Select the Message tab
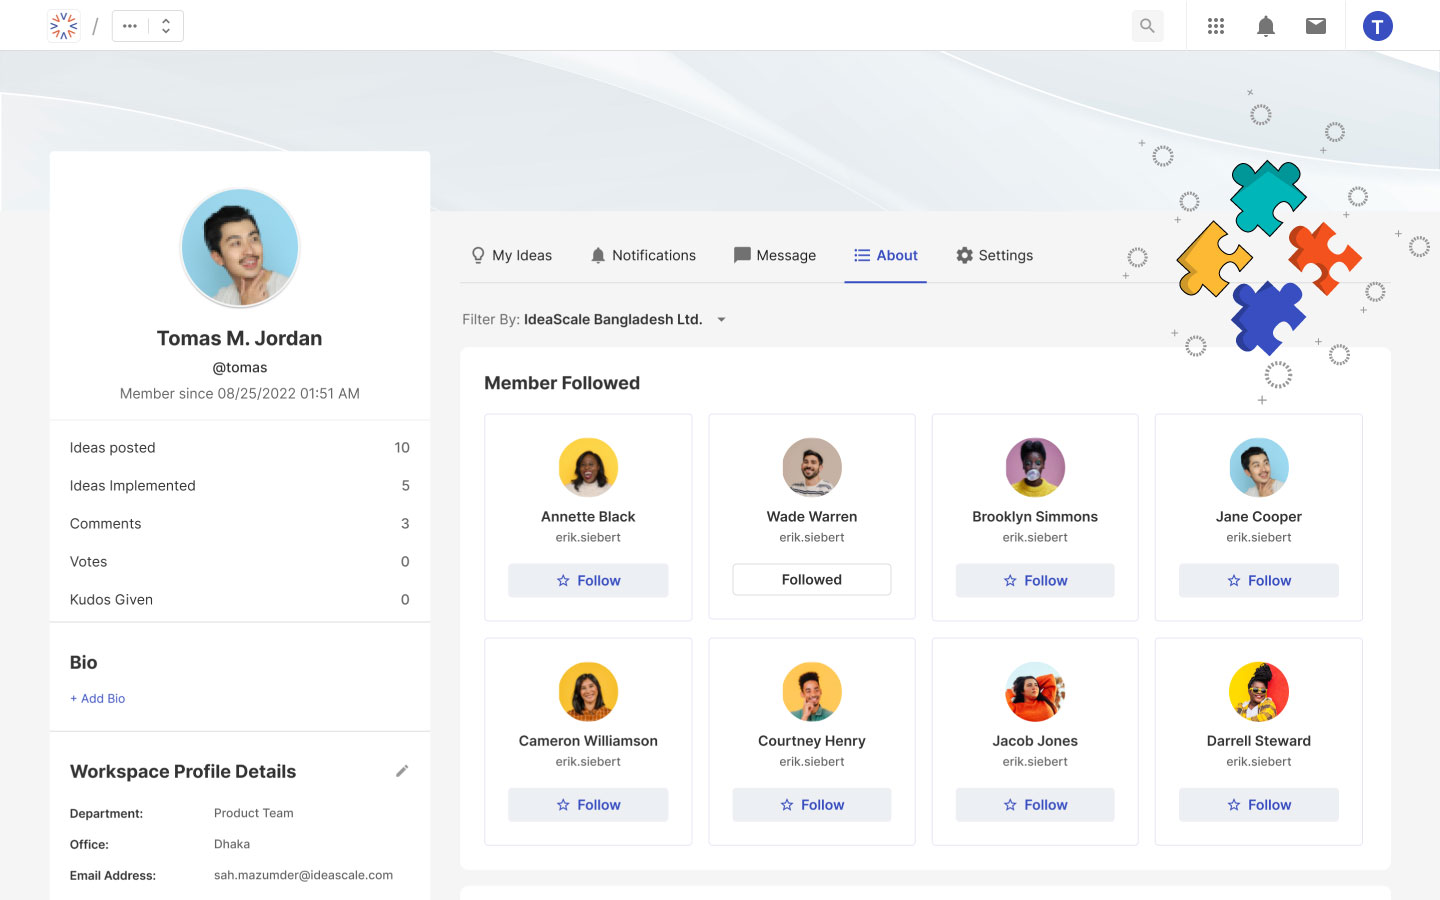The image size is (1440, 900). (774, 256)
